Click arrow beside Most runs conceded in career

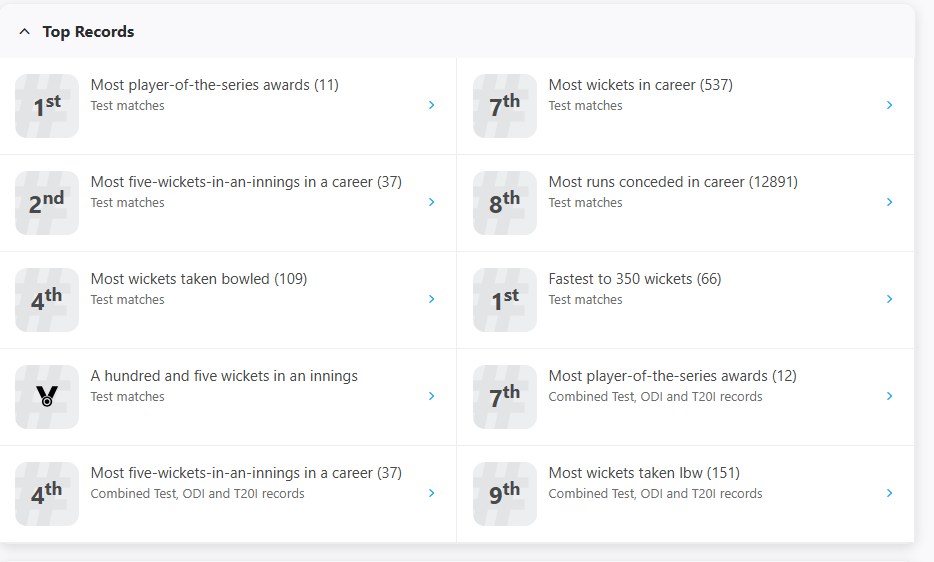pyautogui.click(x=889, y=202)
